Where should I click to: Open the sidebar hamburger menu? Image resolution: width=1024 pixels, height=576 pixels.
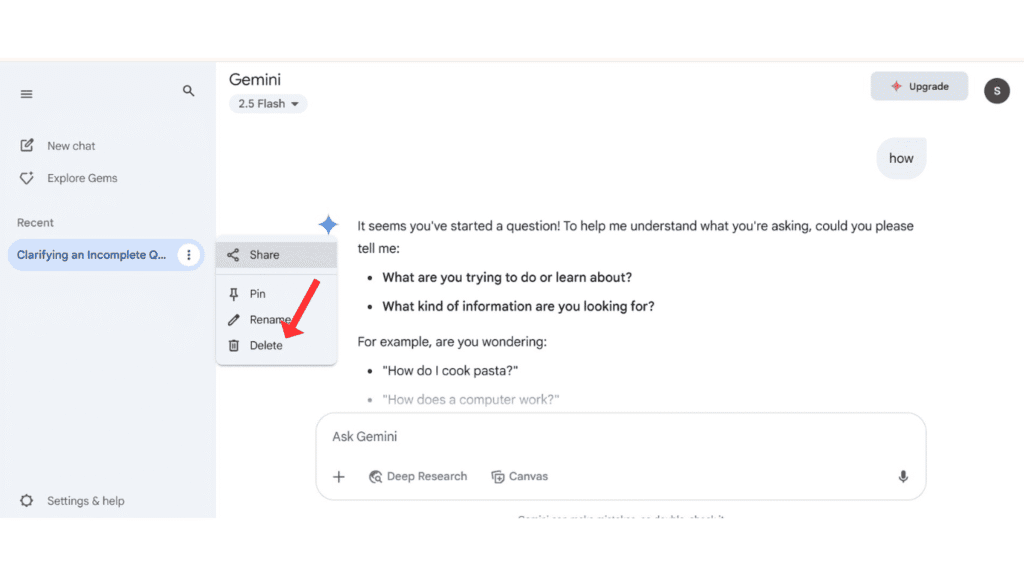point(26,93)
